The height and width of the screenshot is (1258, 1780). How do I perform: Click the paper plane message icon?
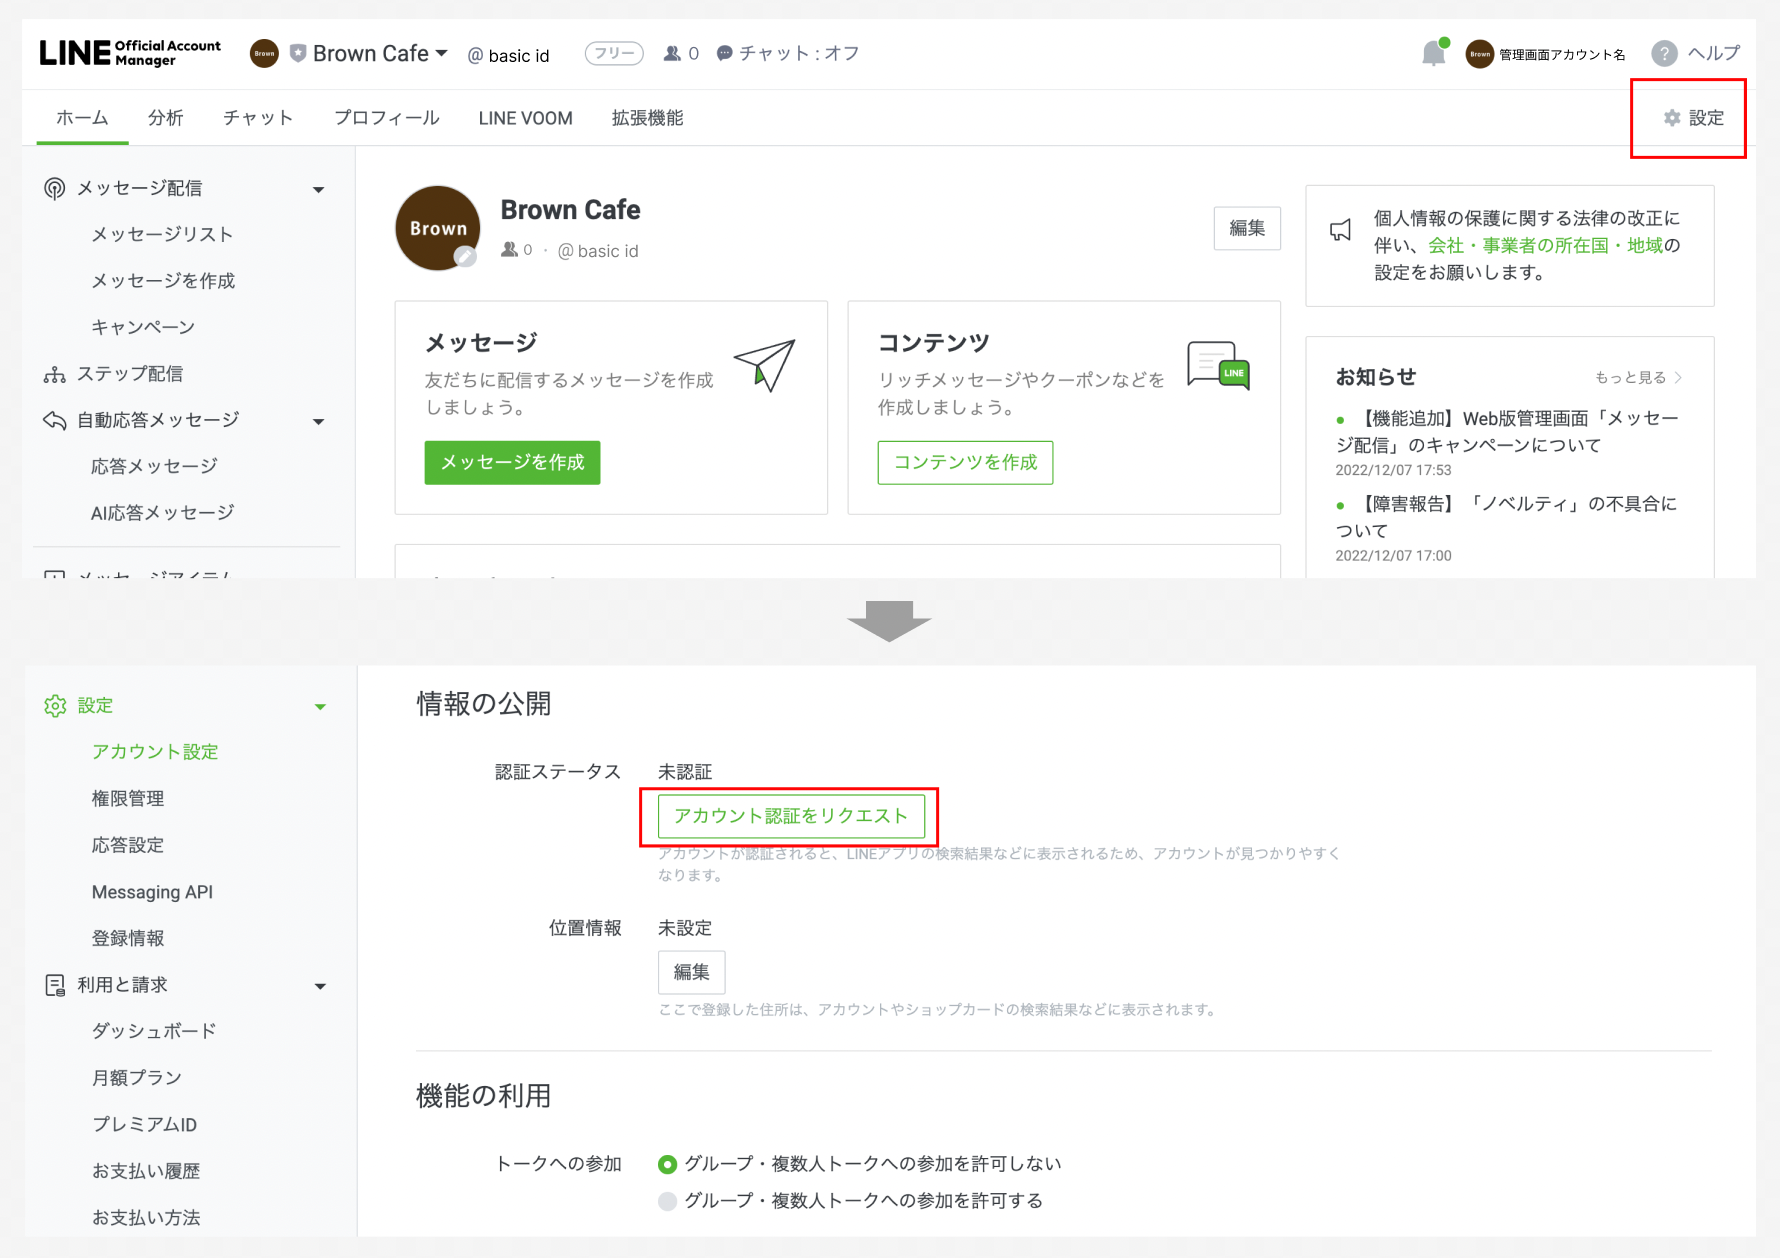(x=765, y=365)
